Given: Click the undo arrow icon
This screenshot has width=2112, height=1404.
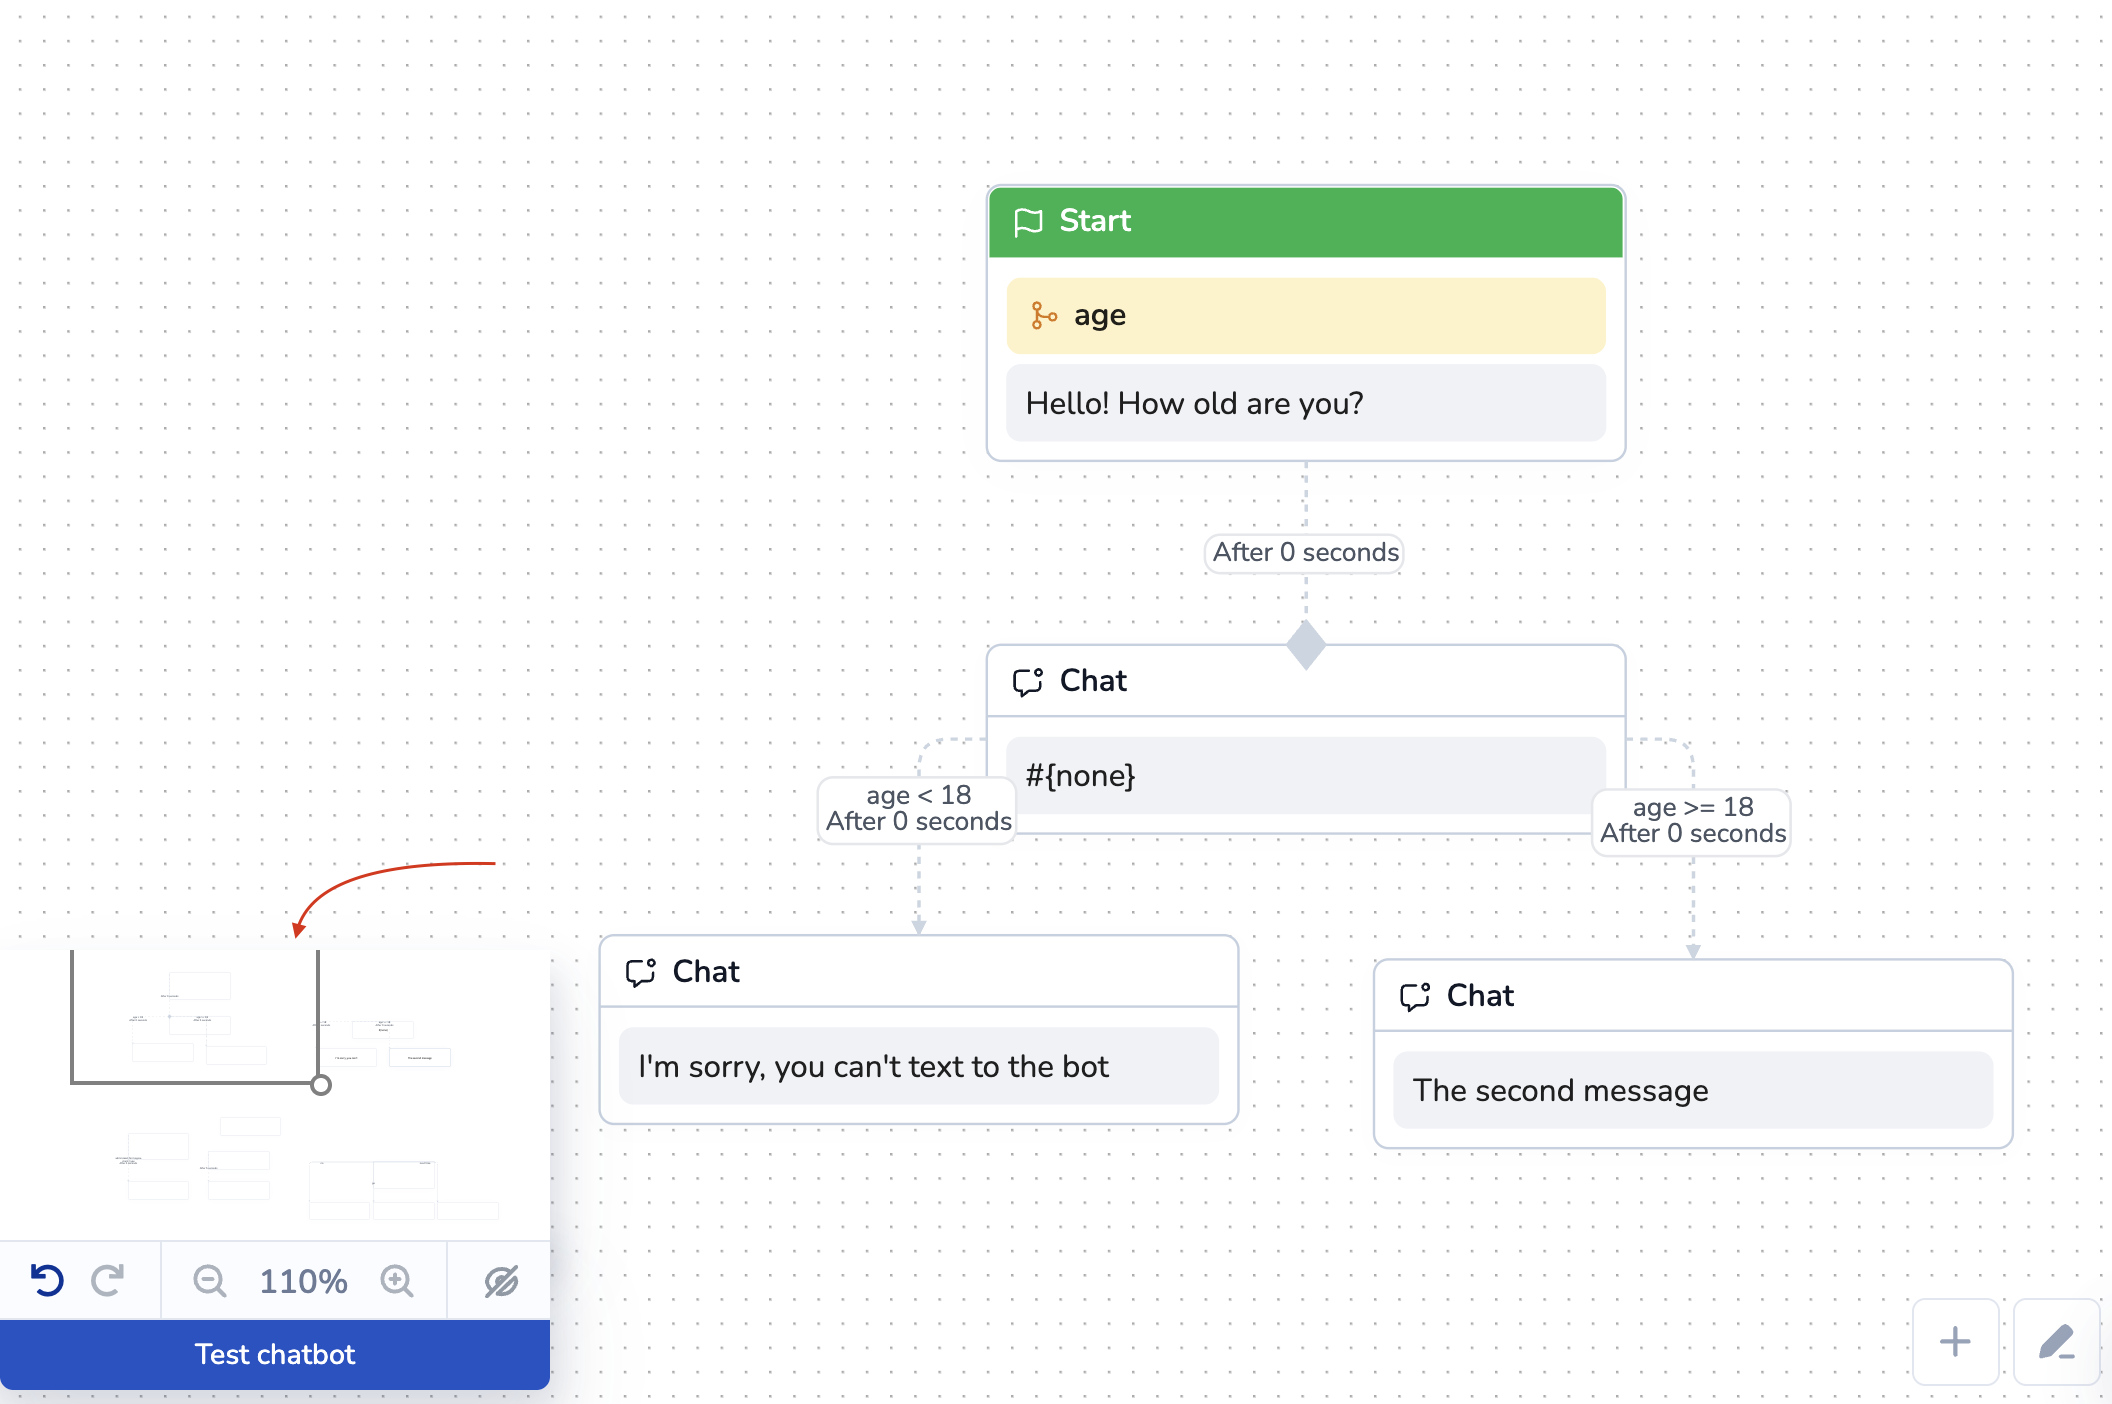Looking at the screenshot, I should (47, 1280).
